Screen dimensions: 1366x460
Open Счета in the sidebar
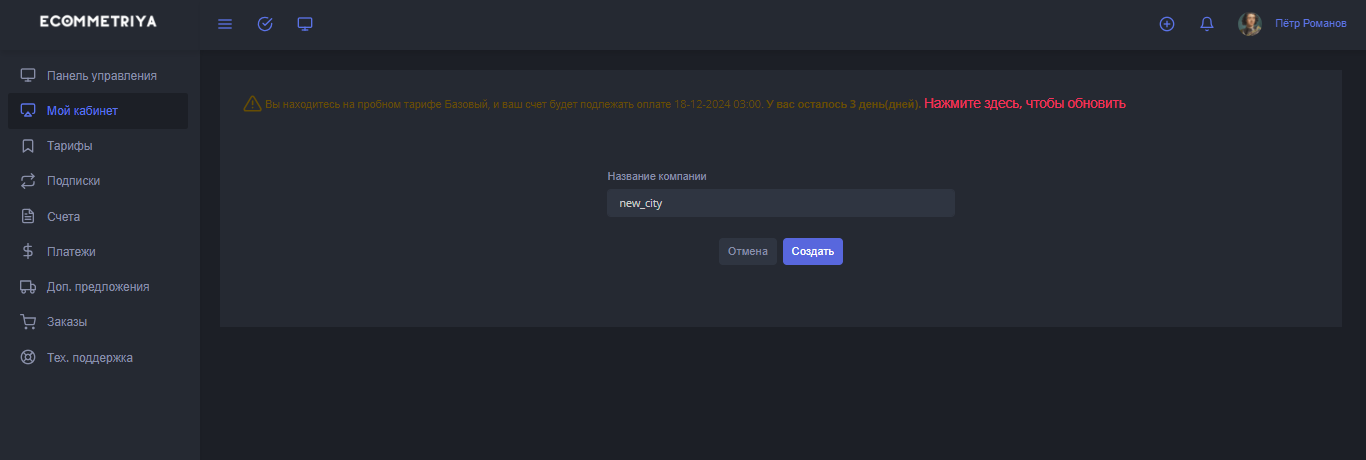pyautogui.click(x=63, y=216)
